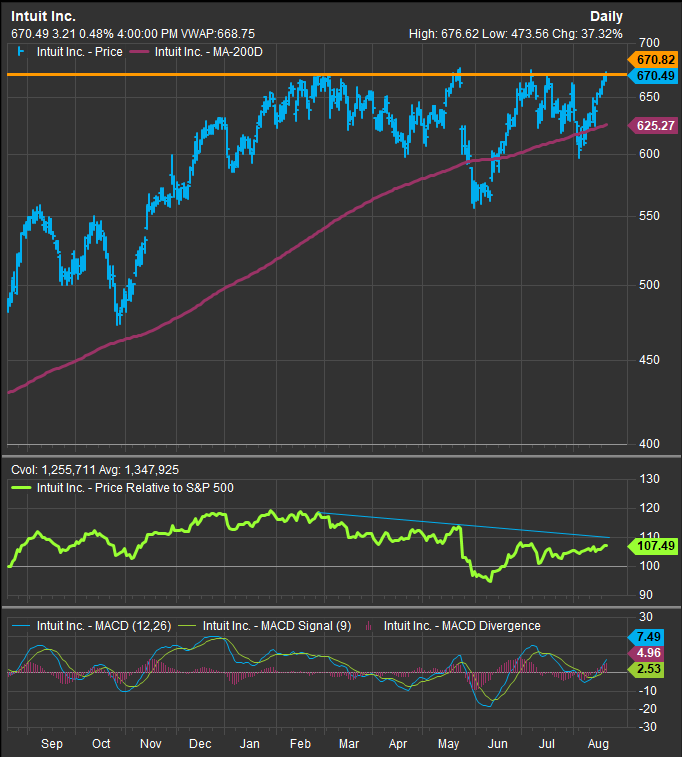
Task: Click the Jul month label
Action: [x=546, y=744]
